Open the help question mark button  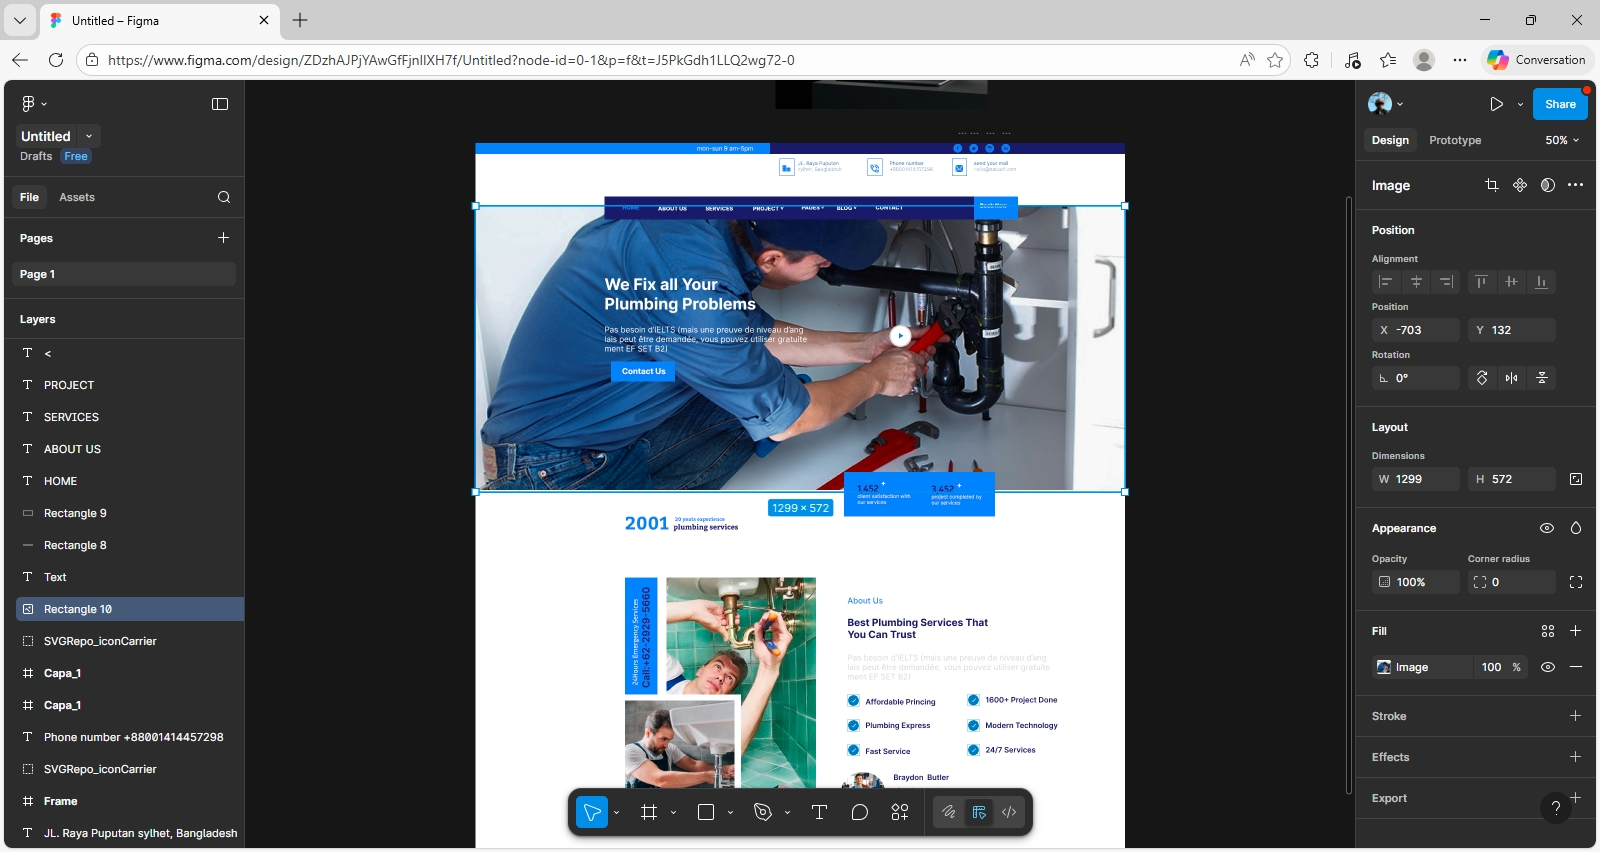tap(1555, 808)
